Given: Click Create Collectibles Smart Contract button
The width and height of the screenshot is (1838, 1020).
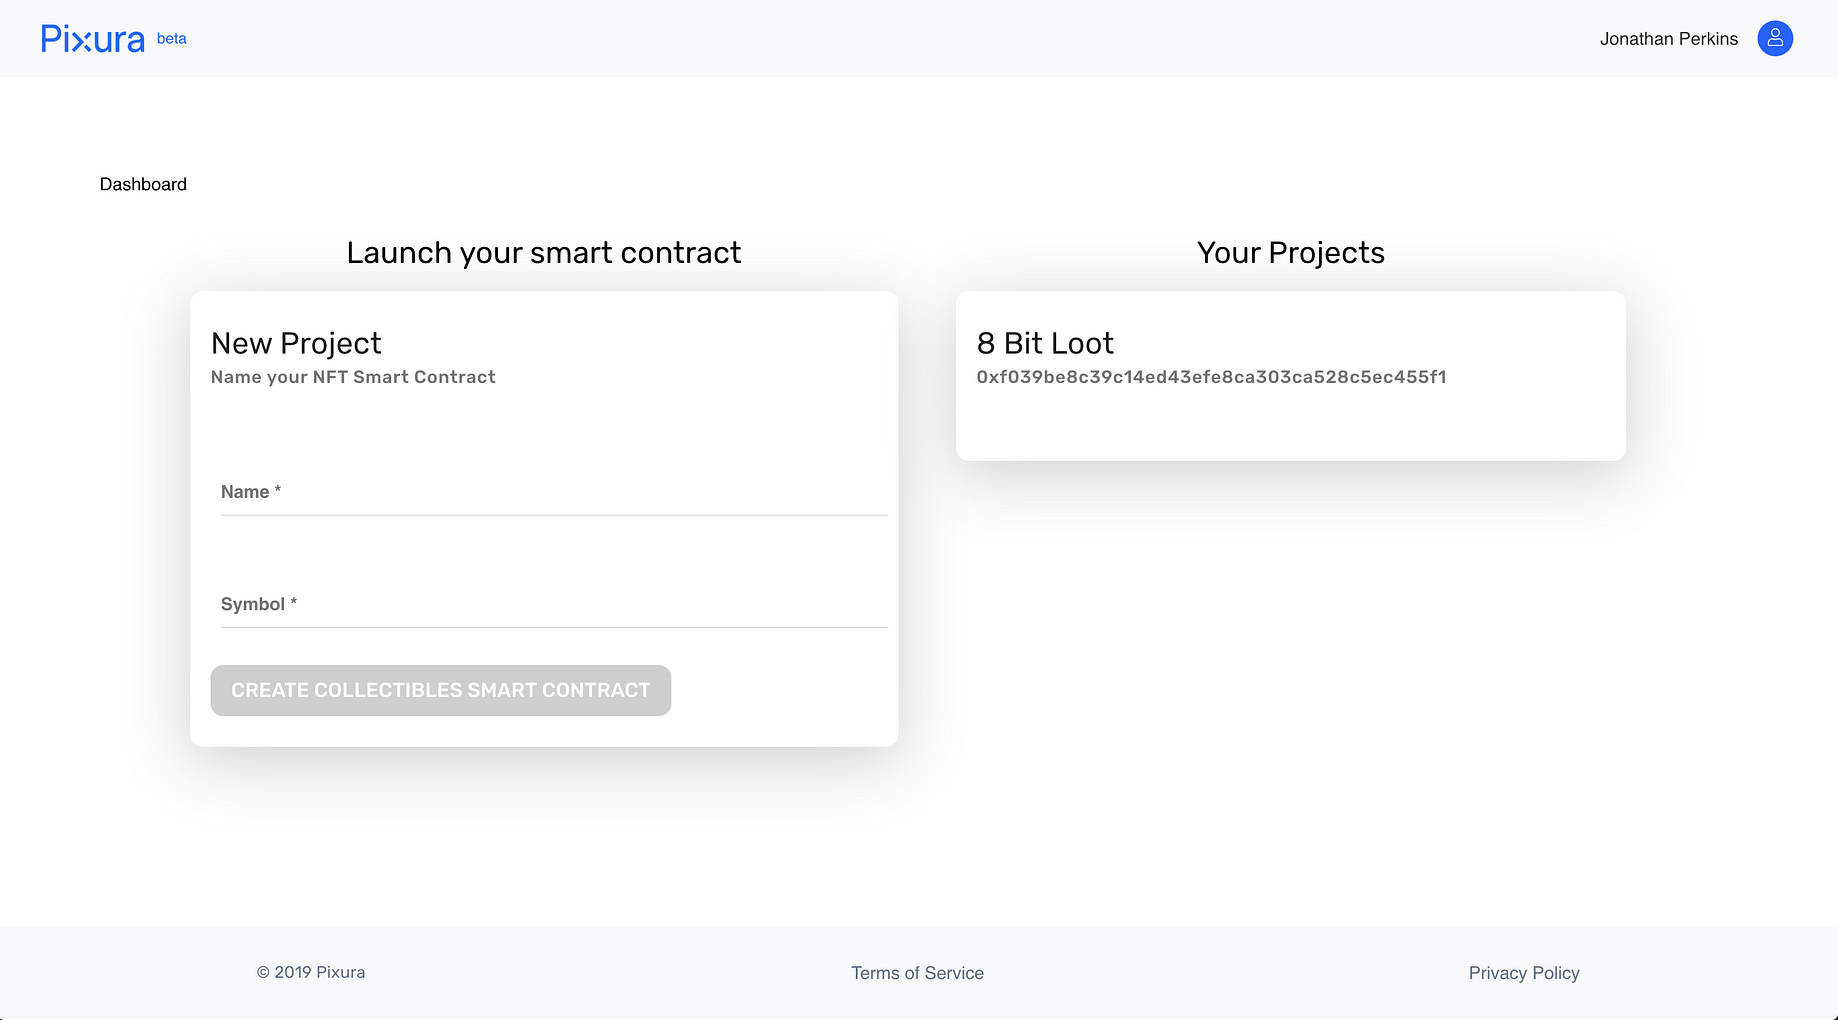Looking at the screenshot, I should click(x=441, y=690).
